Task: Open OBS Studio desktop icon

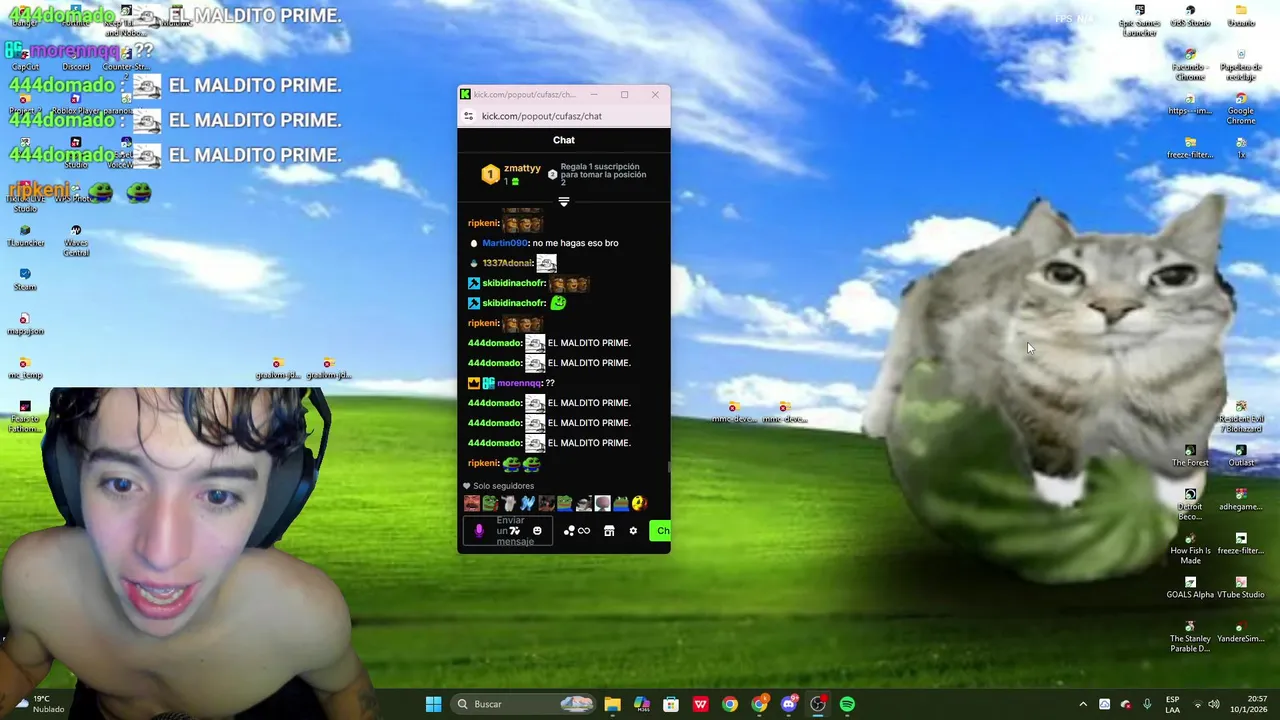Action: point(1190,16)
